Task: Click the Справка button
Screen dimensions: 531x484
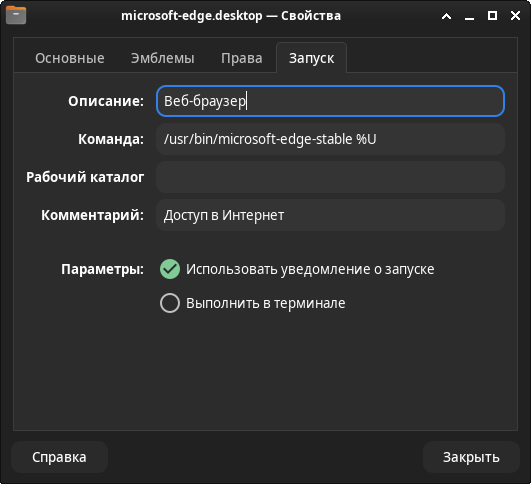Action: tap(60, 457)
